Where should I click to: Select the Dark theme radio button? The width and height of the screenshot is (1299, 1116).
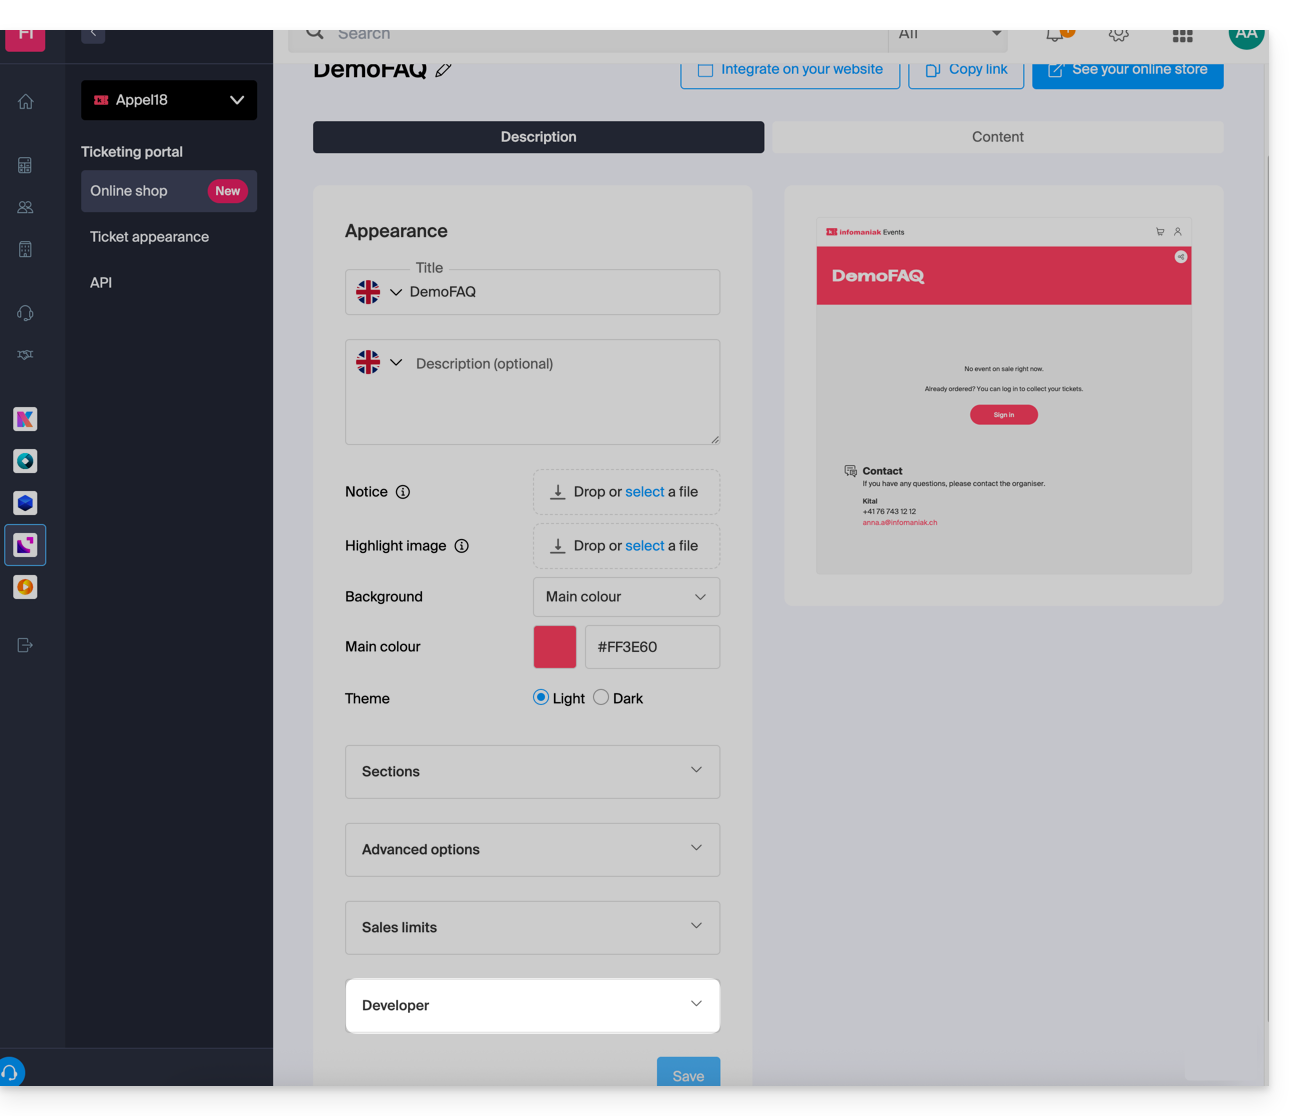click(601, 698)
